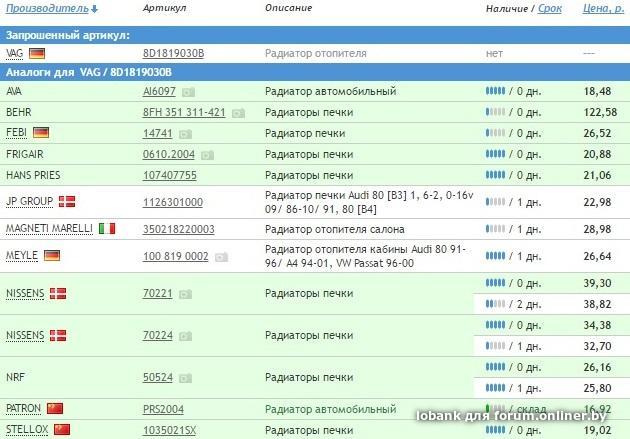Select price 122,58 for BEHR
The width and height of the screenshot is (630, 439).
point(600,112)
